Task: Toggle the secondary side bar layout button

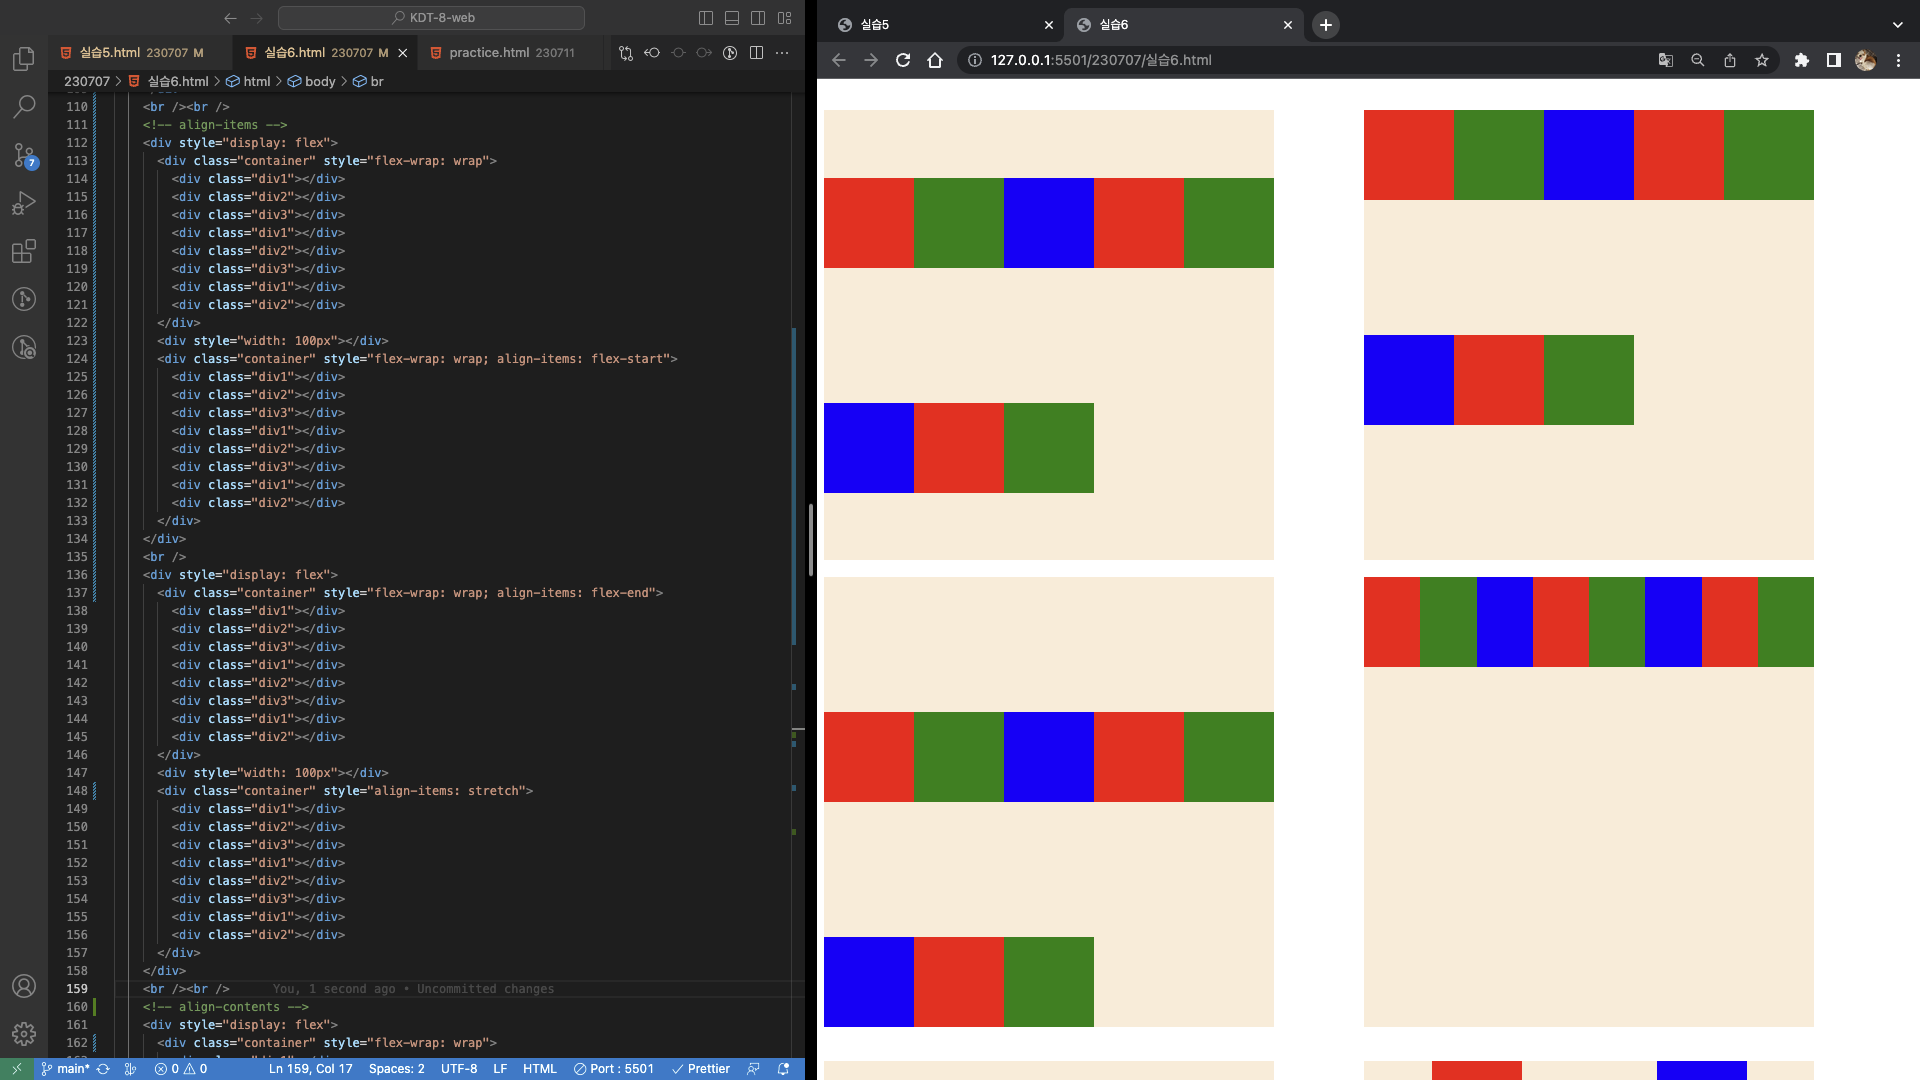Action: (x=758, y=18)
